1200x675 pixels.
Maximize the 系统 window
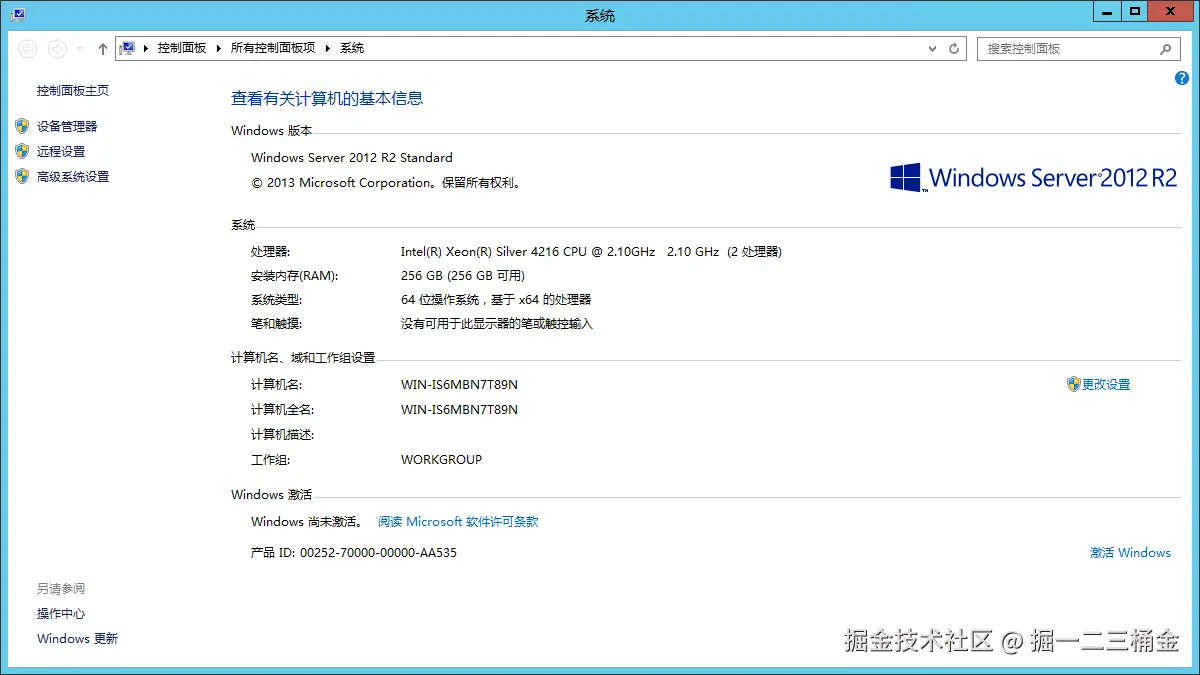coord(1134,11)
